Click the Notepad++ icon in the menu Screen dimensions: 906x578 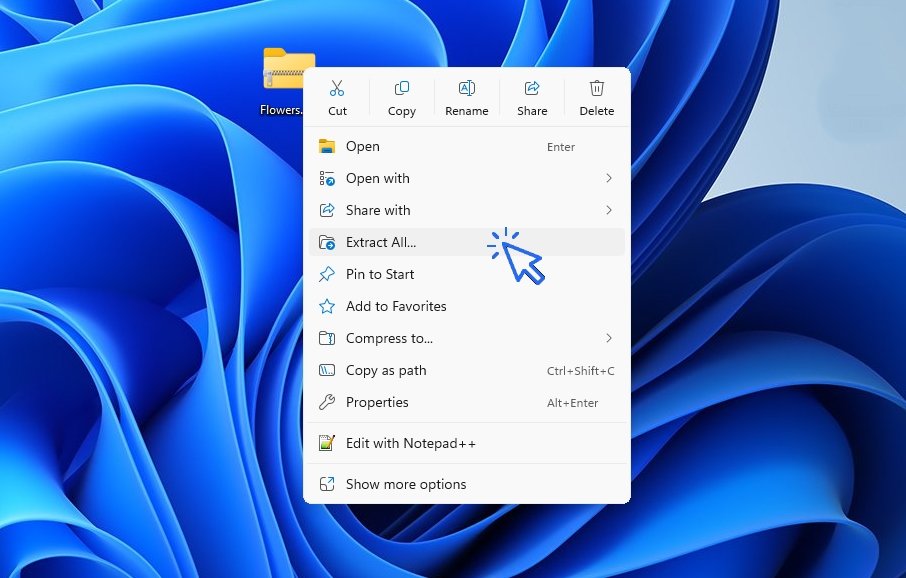pyautogui.click(x=327, y=443)
